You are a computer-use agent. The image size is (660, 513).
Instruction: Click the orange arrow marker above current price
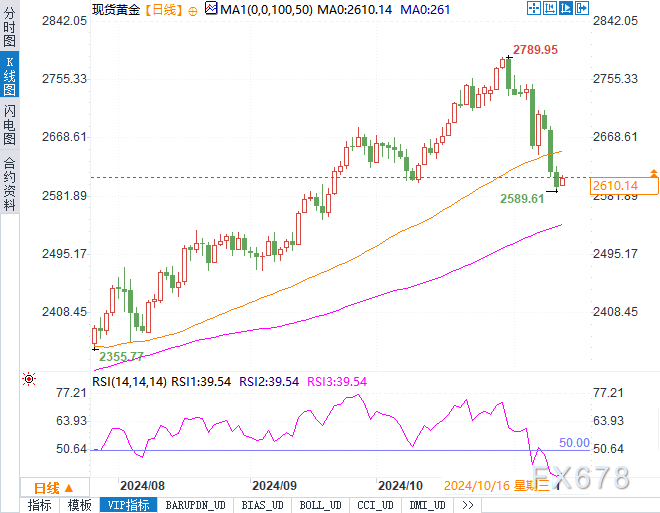coord(653,174)
